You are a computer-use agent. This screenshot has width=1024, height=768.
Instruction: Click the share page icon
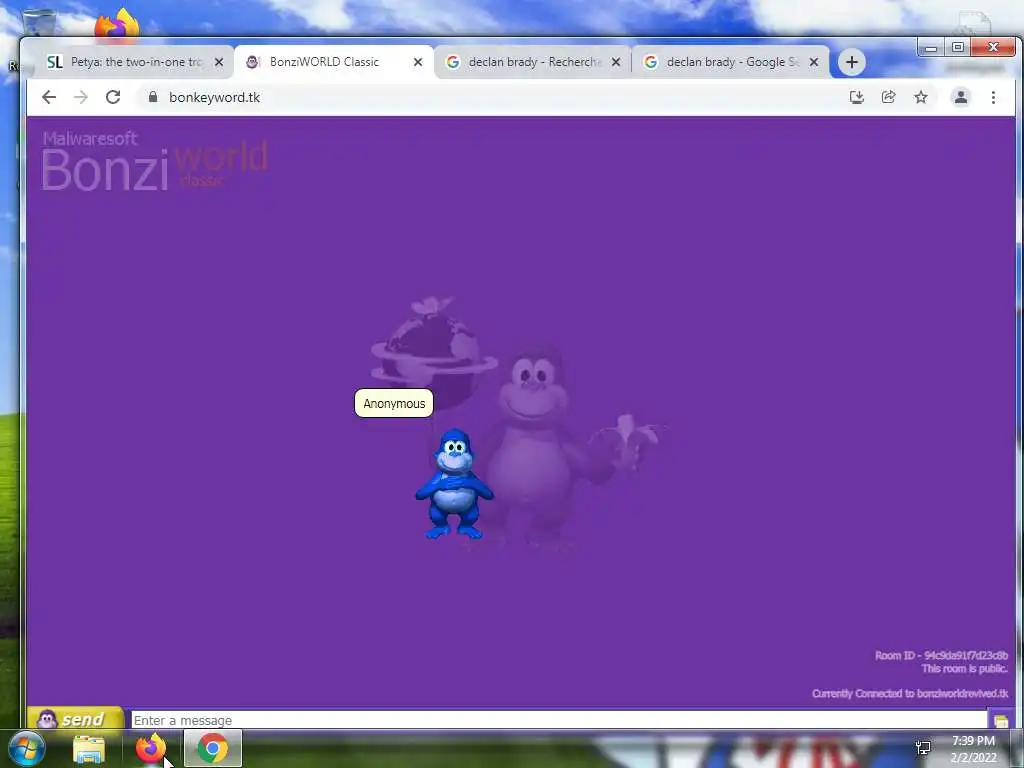click(x=888, y=97)
